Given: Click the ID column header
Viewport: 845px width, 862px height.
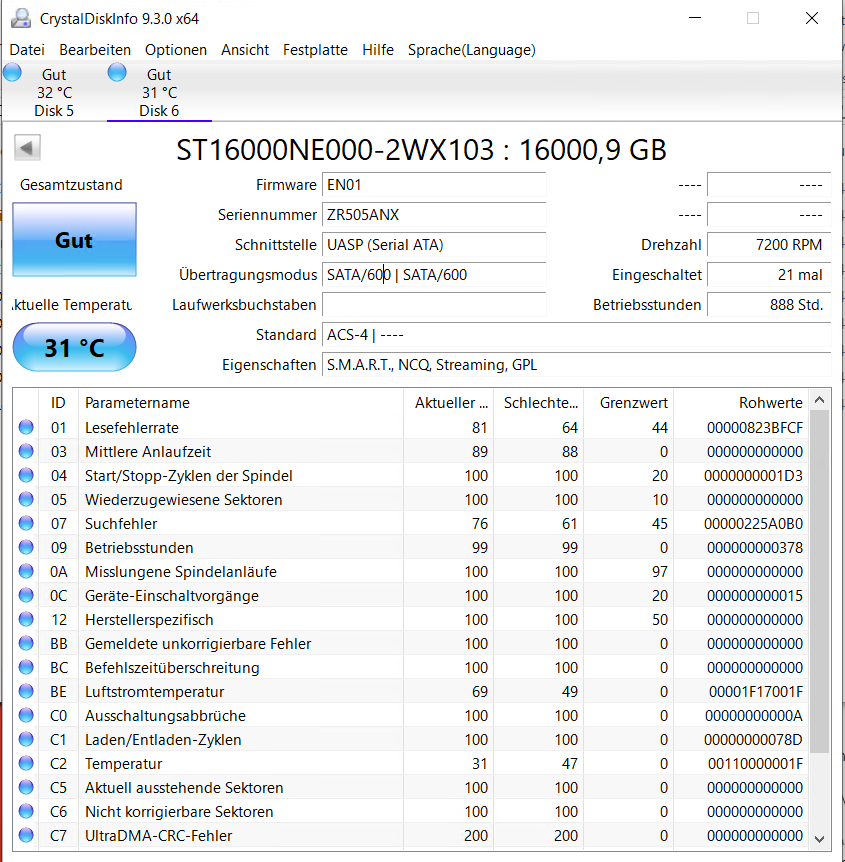Looking at the screenshot, I should click(58, 402).
